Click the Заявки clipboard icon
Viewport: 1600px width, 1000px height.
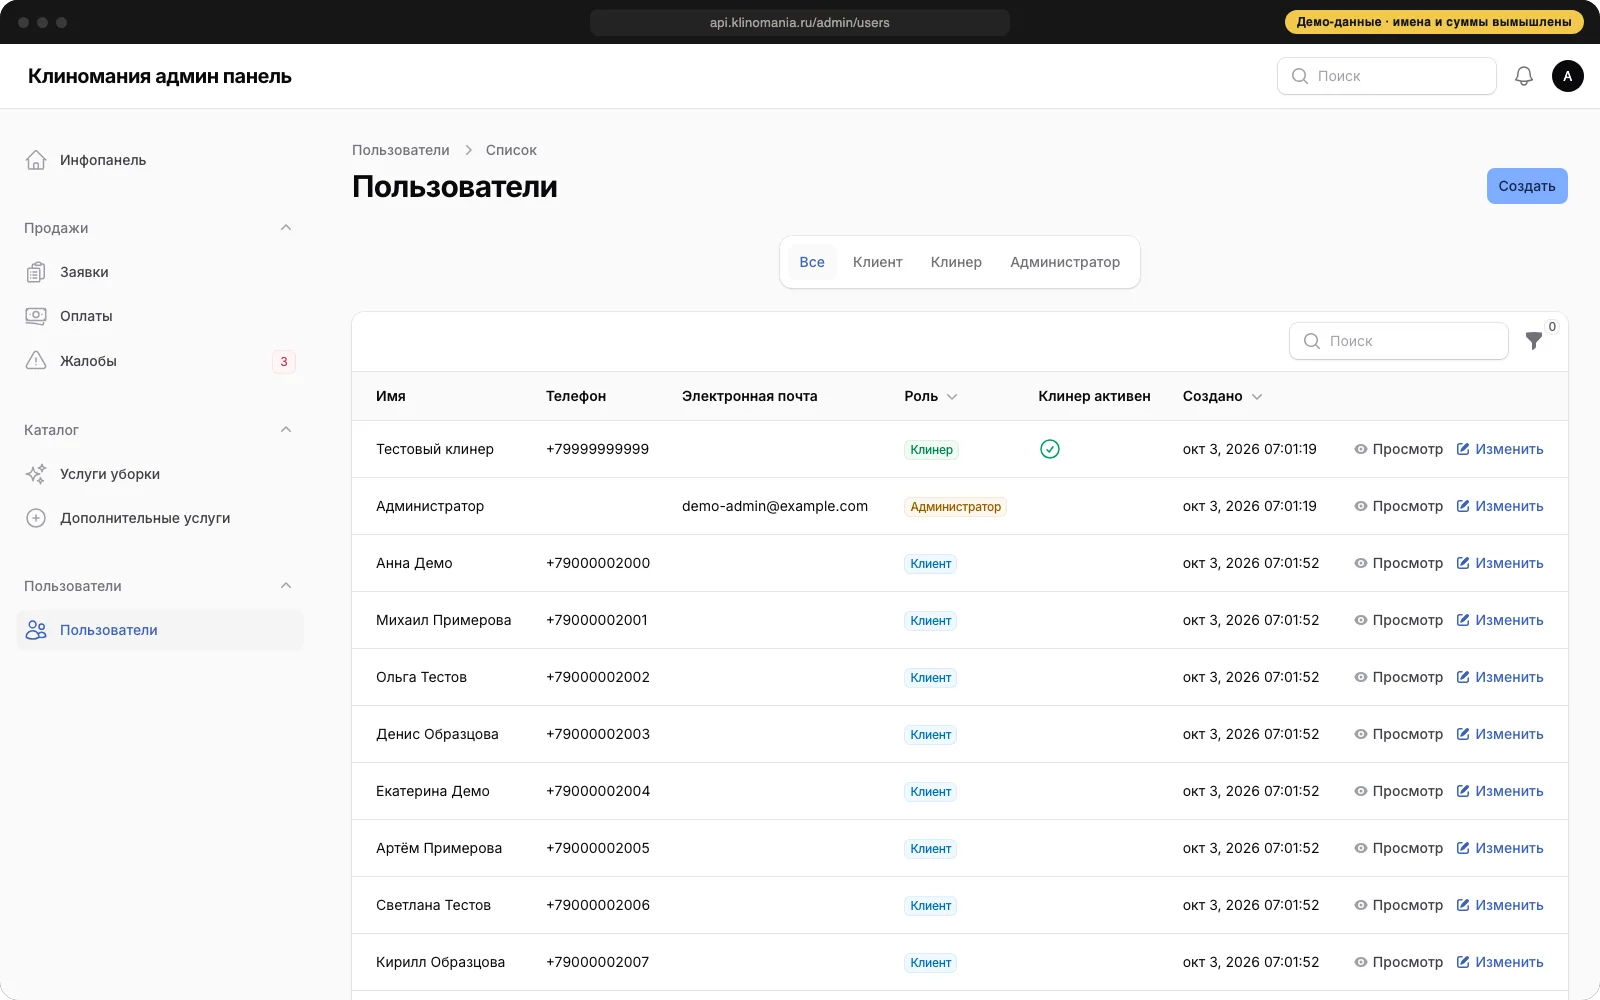(36, 272)
